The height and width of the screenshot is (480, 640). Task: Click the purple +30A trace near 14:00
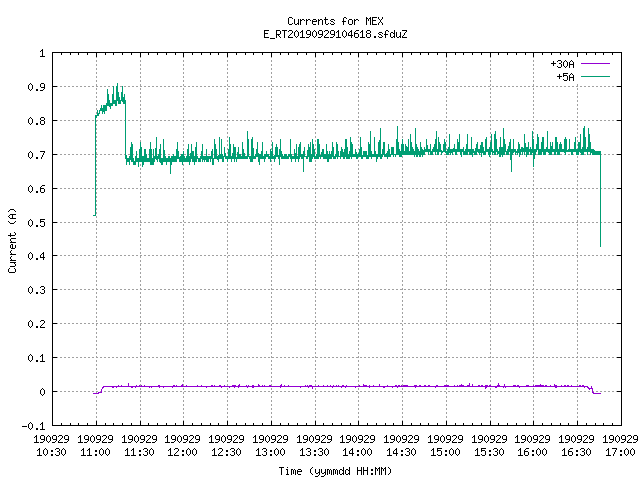click(x=358, y=386)
